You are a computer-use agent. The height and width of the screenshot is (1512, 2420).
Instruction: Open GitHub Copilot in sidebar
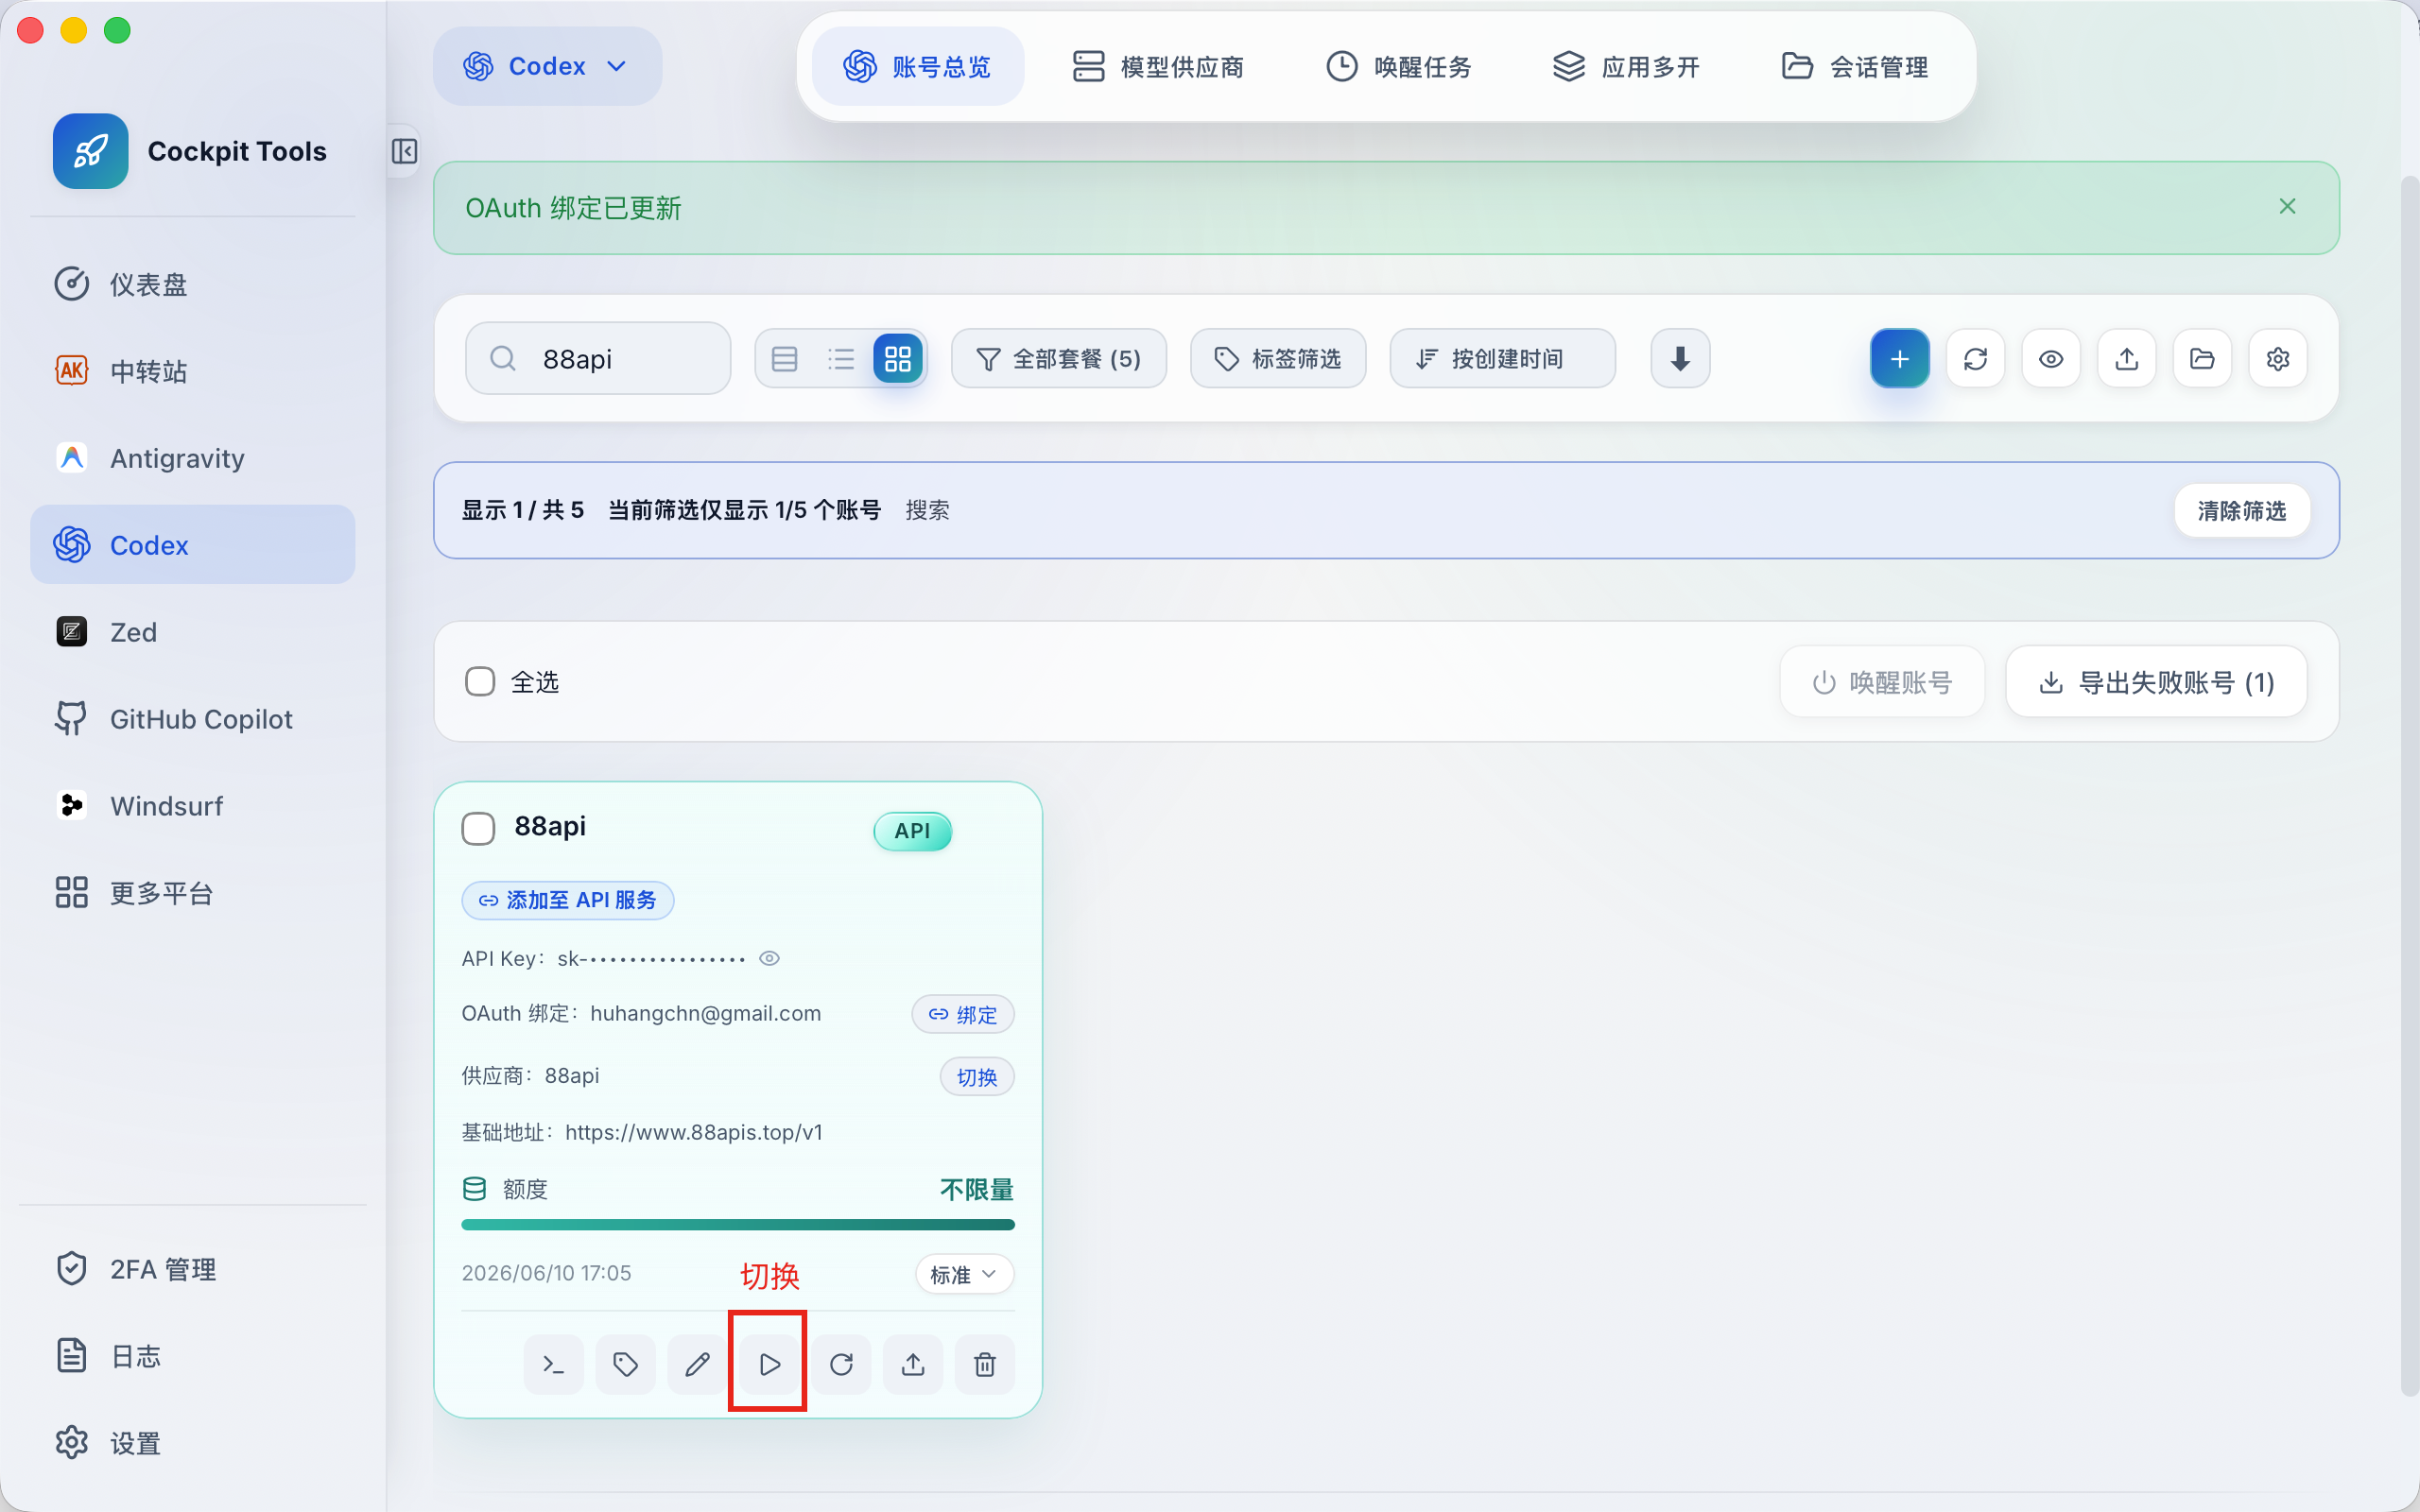(193, 719)
